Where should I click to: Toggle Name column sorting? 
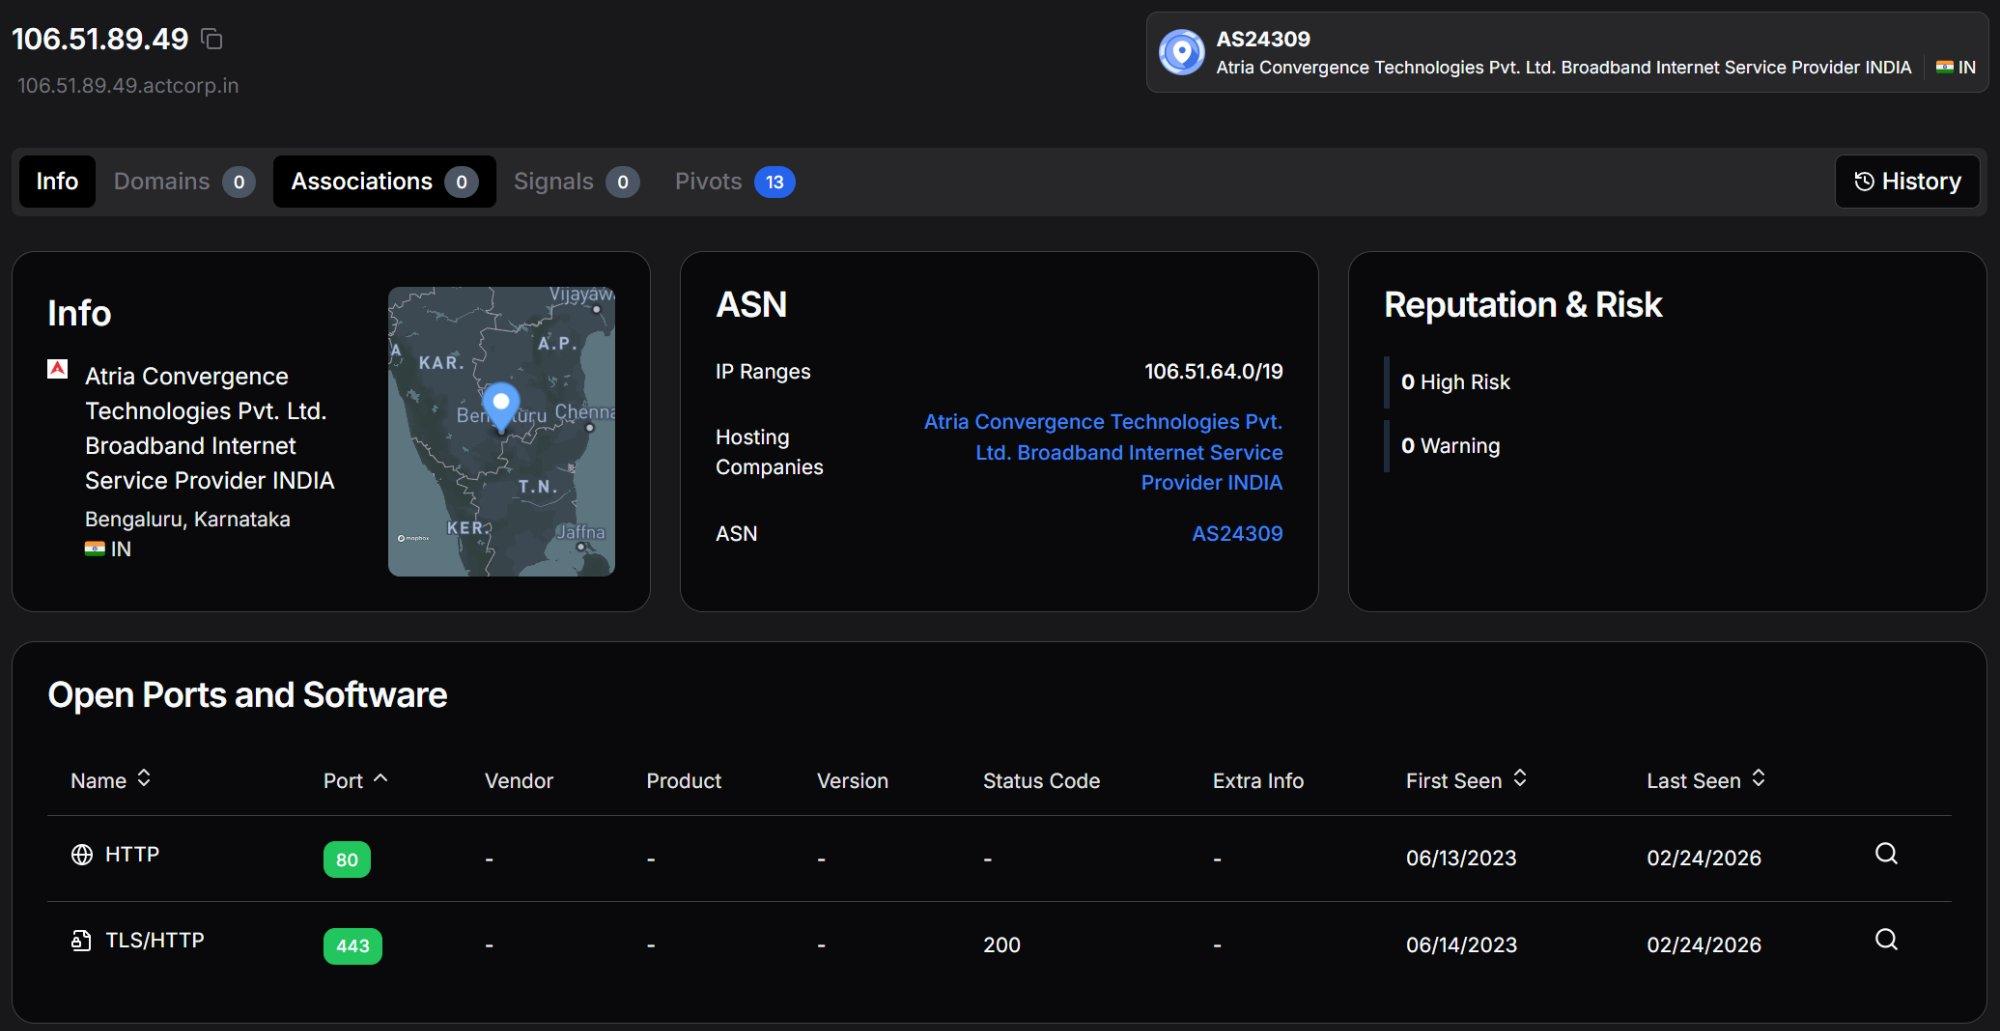[145, 780]
